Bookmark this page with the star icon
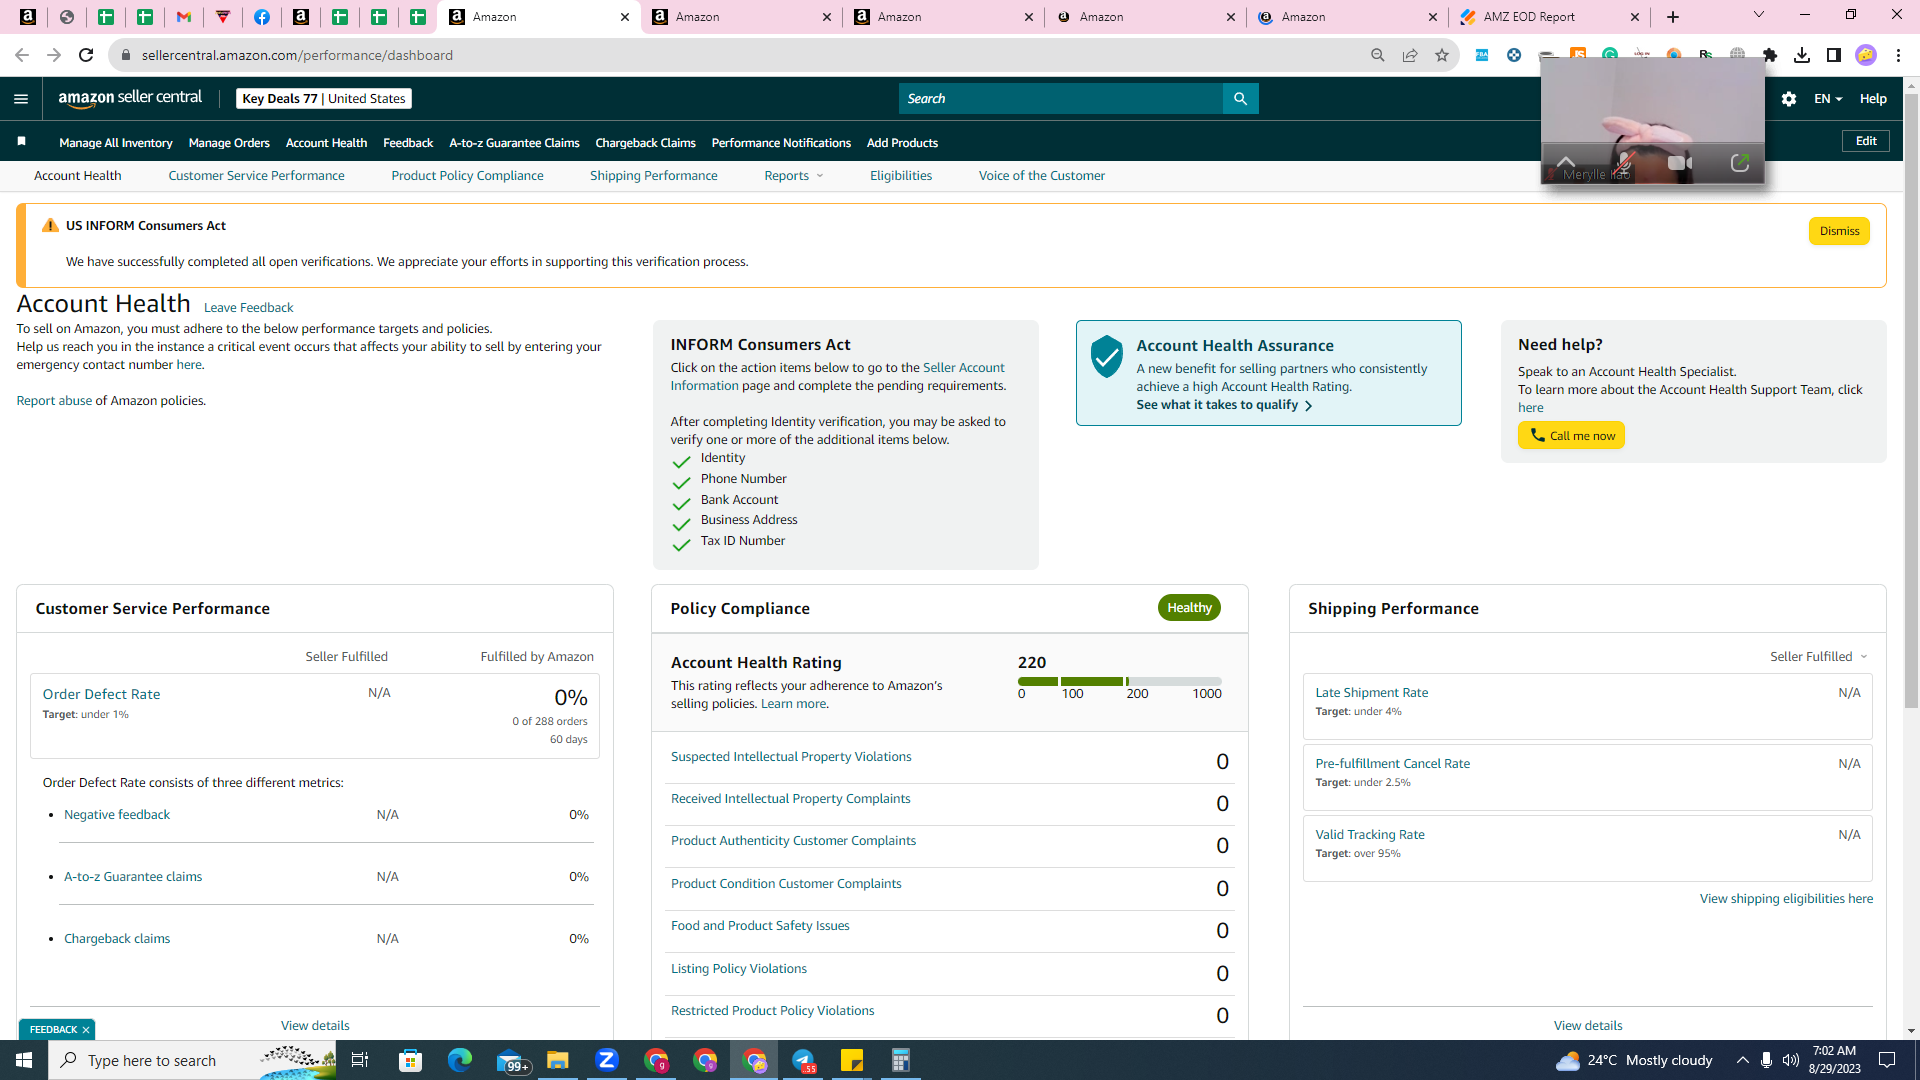This screenshot has width=1920, height=1080. pyautogui.click(x=1442, y=55)
